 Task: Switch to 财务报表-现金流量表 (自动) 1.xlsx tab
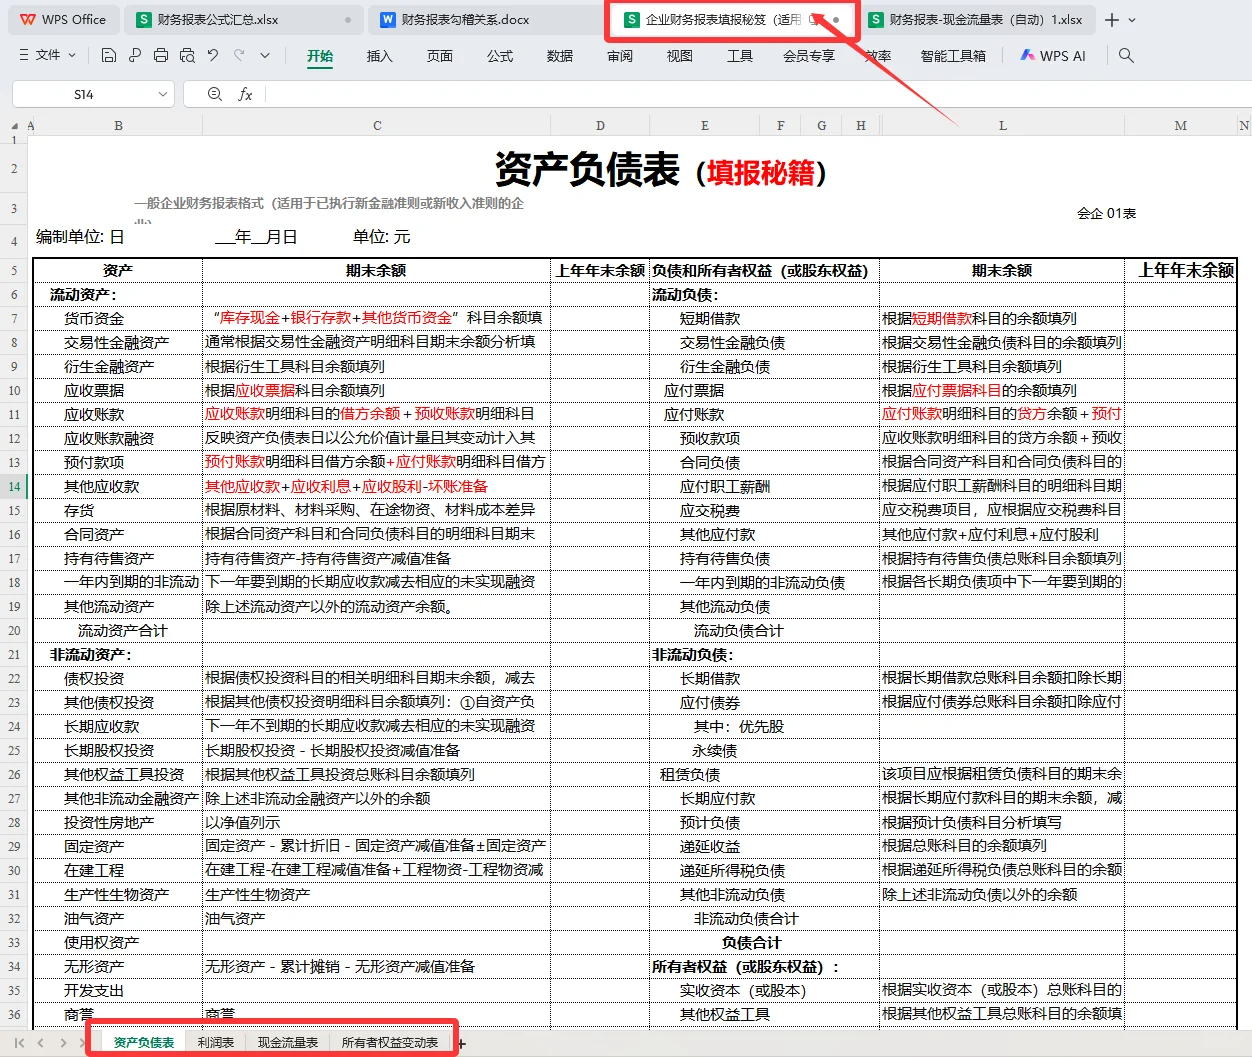pos(977,20)
